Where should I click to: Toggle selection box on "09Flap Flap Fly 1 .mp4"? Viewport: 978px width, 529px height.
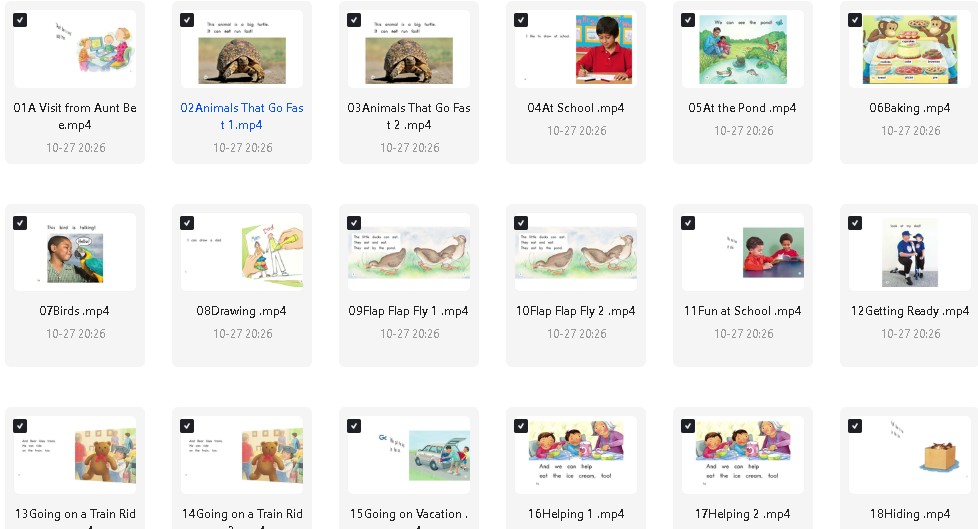354,223
